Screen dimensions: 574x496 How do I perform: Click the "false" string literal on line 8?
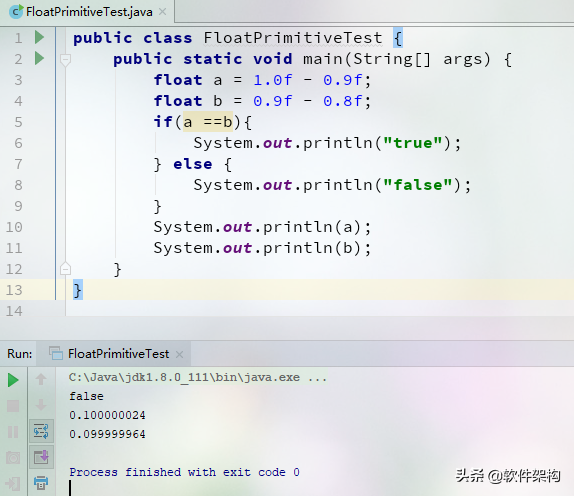(418, 185)
